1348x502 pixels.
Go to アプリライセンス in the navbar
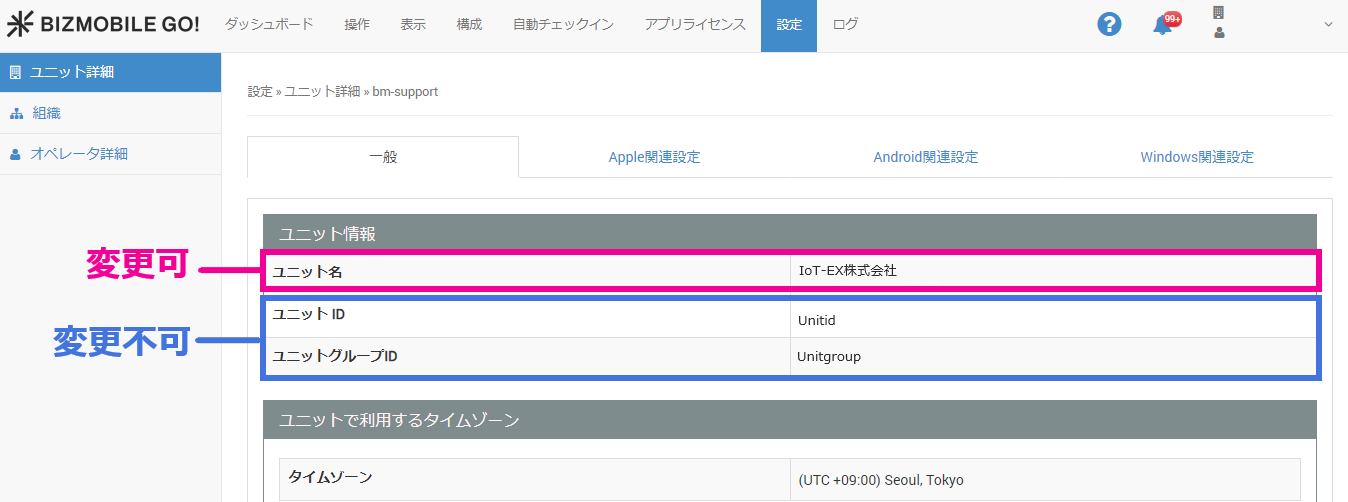pos(695,25)
